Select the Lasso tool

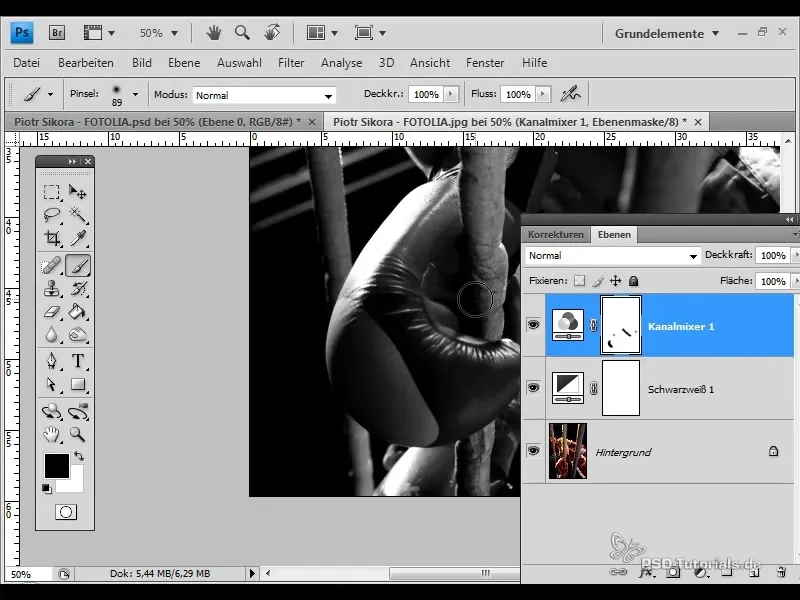[x=51, y=215]
